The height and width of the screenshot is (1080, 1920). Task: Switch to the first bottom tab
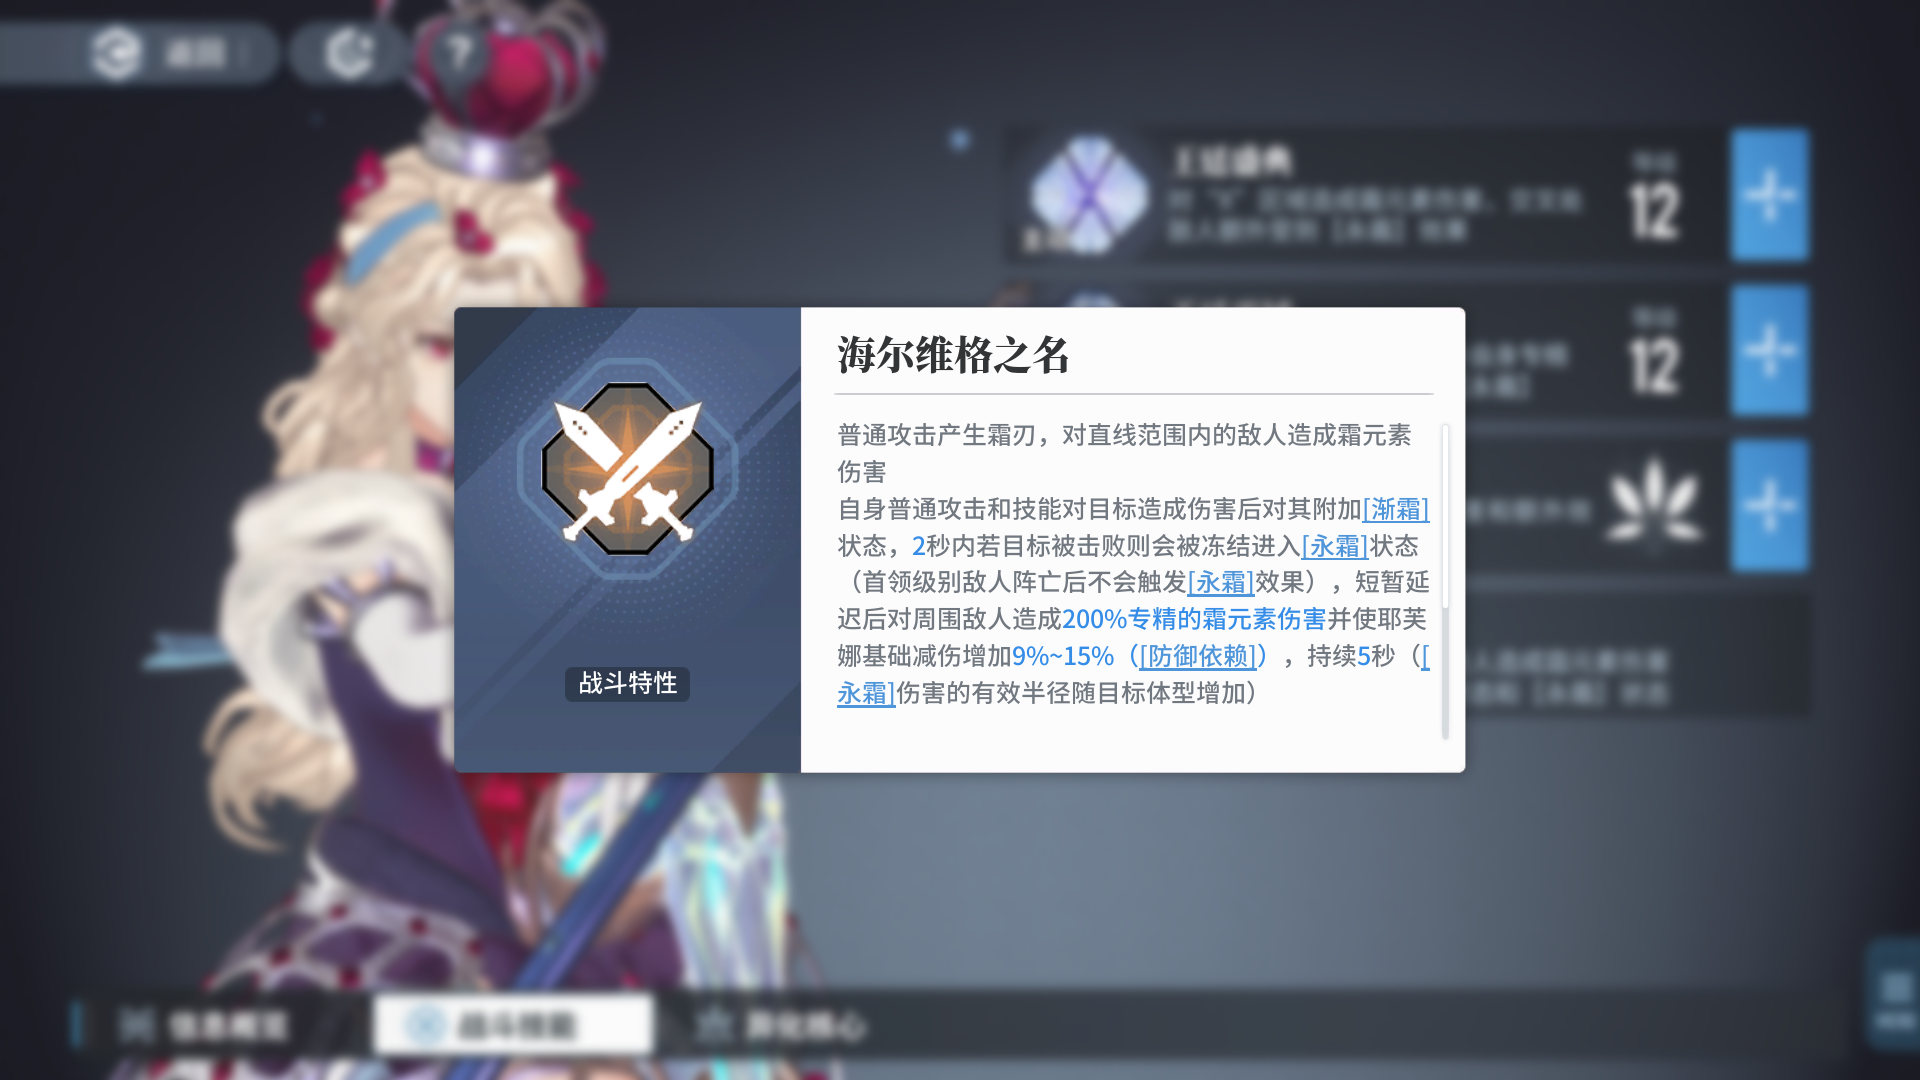point(205,1025)
